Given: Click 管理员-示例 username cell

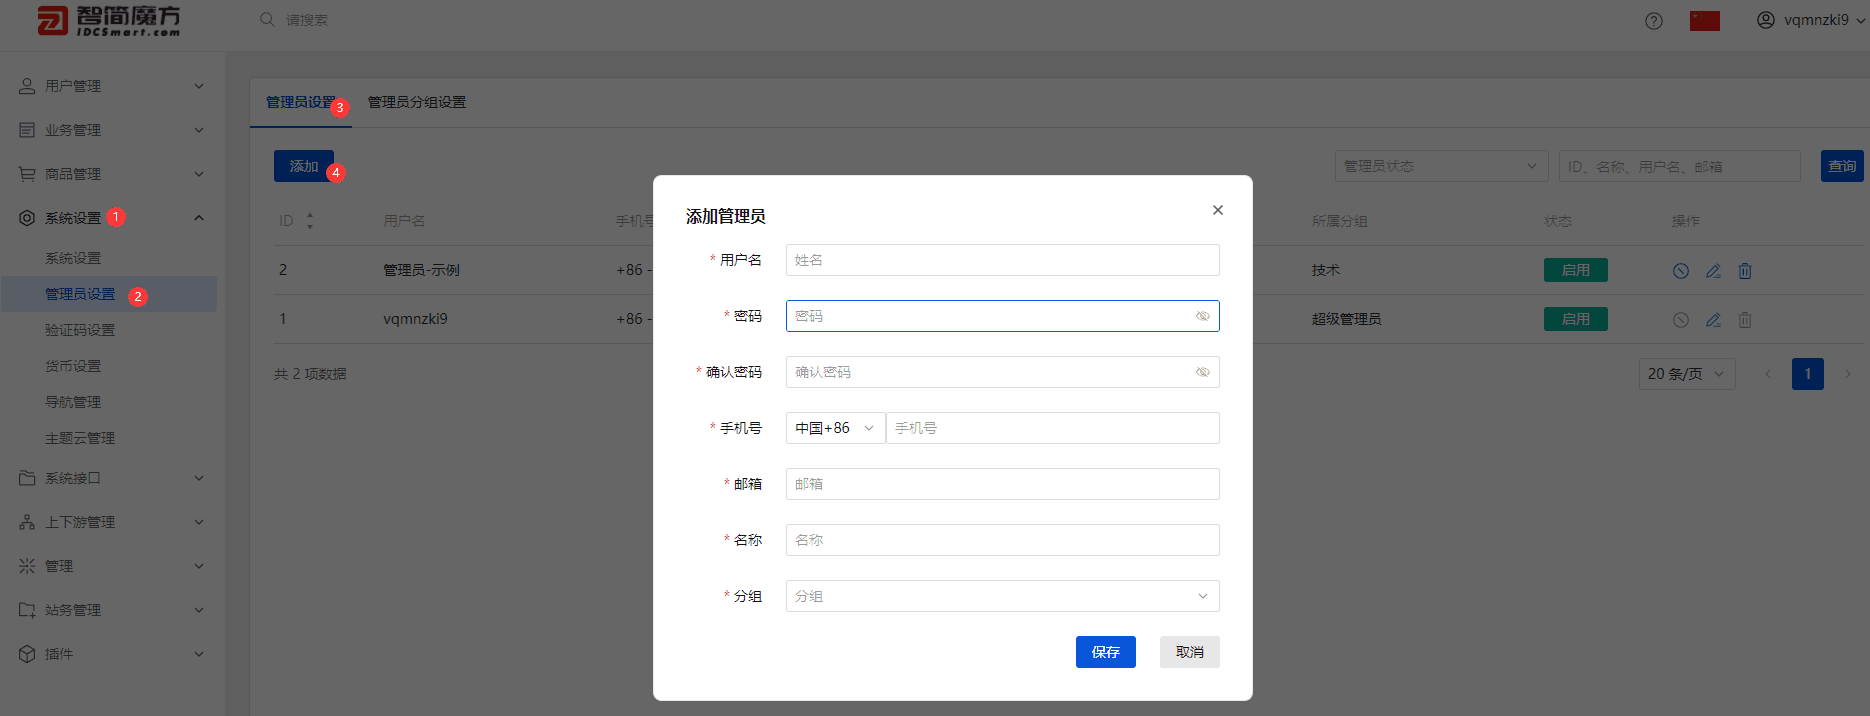Looking at the screenshot, I should pyautogui.click(x=421, y=270).
